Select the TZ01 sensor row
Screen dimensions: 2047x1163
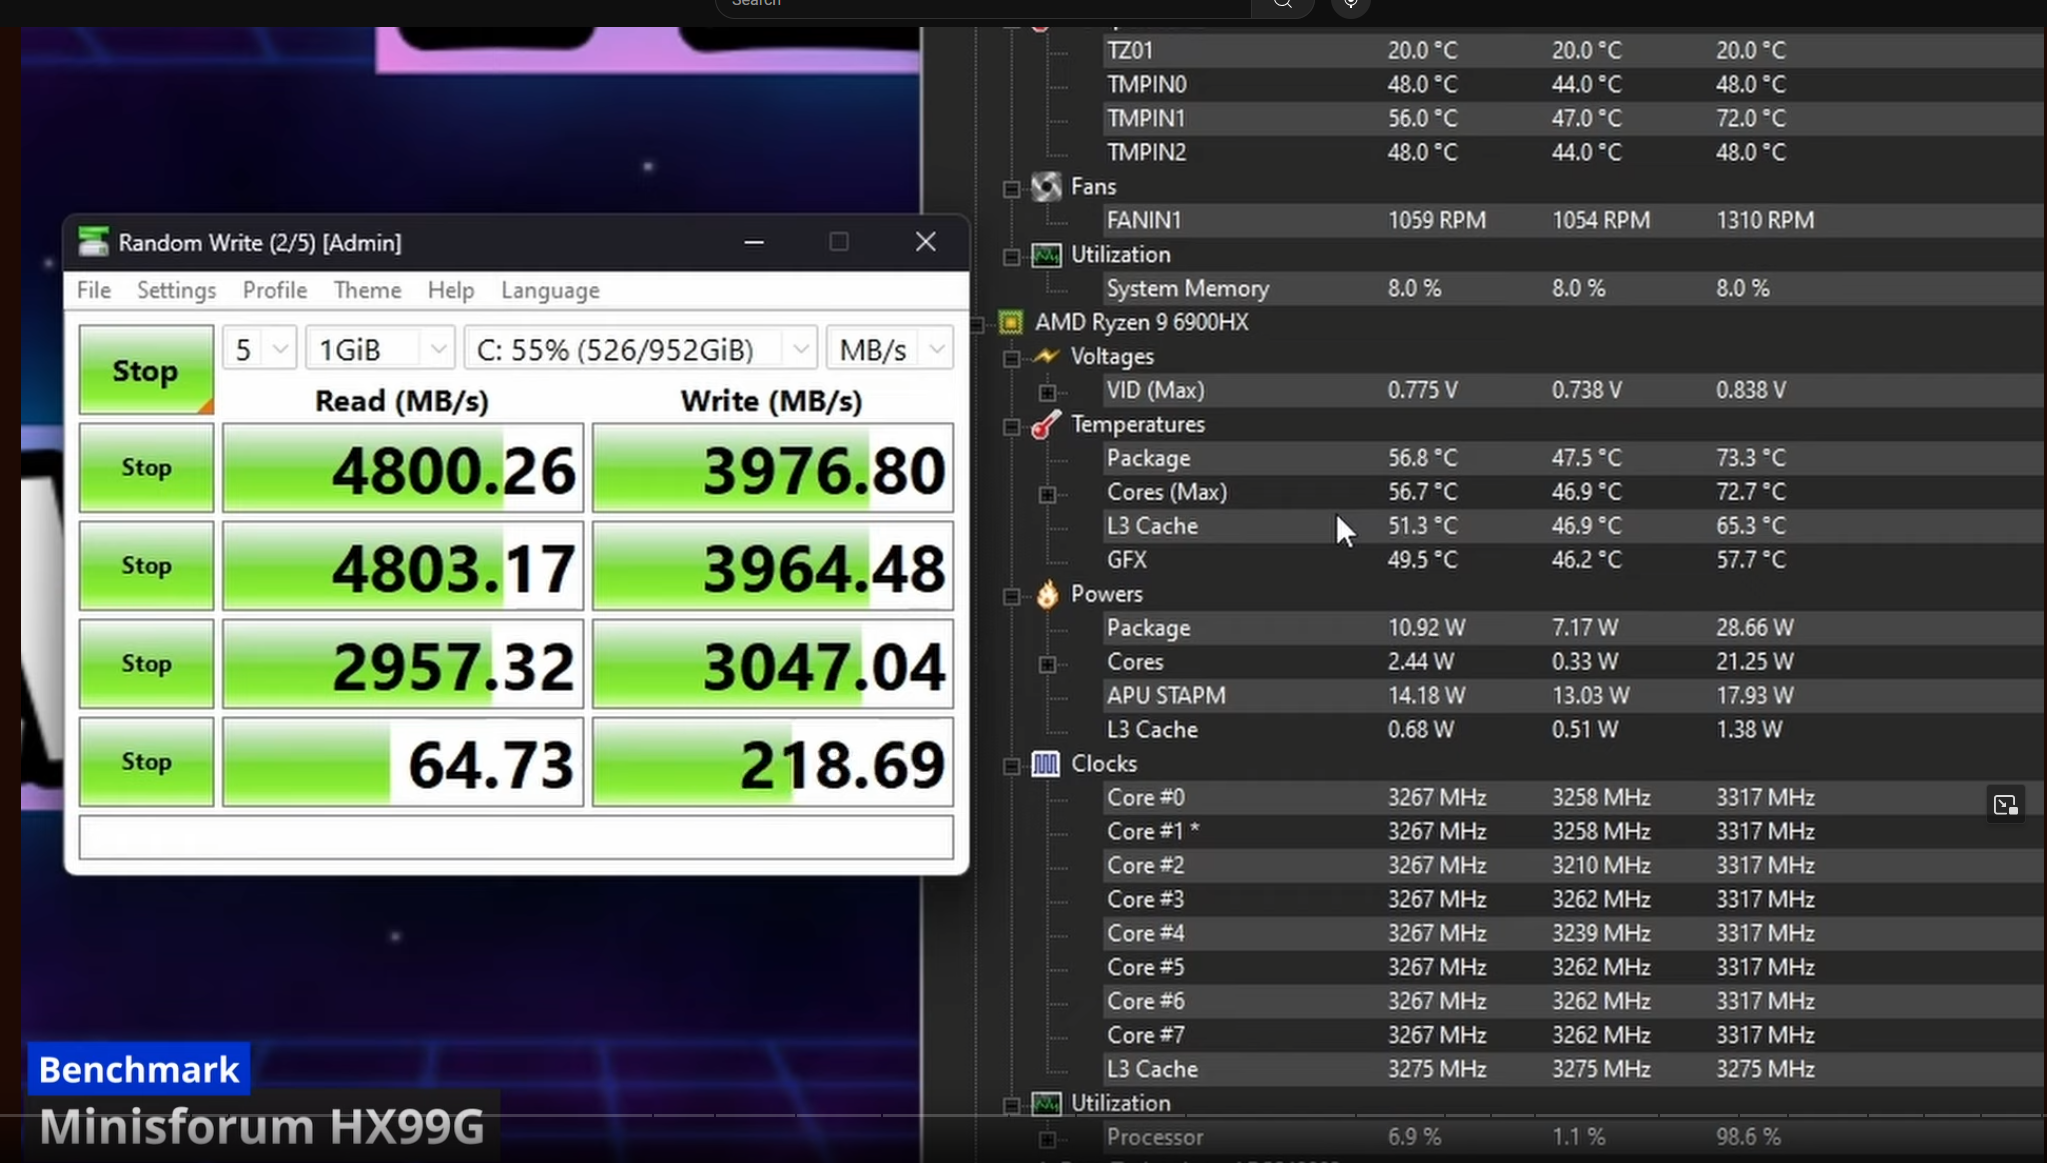1573,50
